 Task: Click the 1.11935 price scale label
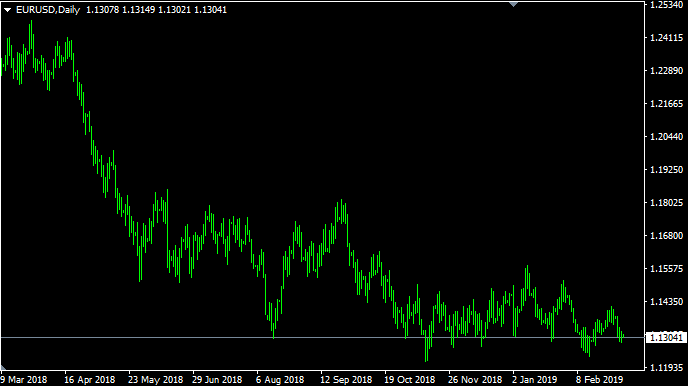(x=666, y=367)
